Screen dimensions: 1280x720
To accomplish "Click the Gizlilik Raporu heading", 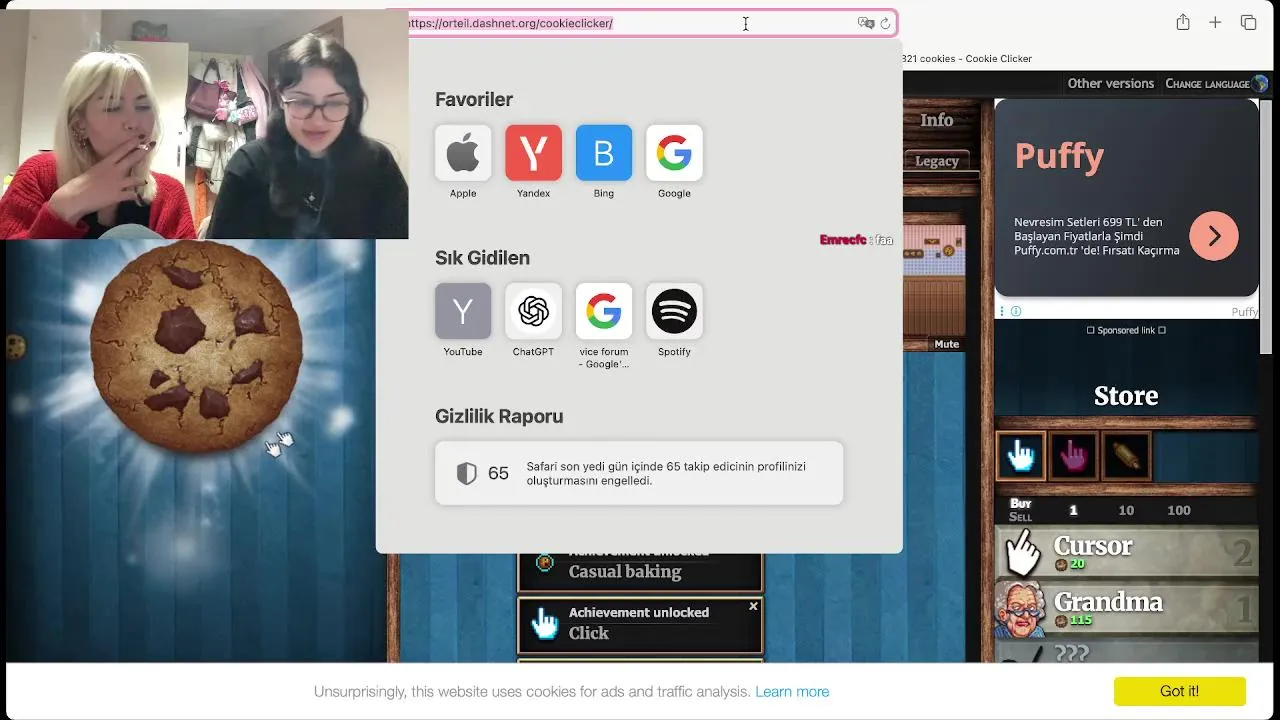I will tap(499, 416).
